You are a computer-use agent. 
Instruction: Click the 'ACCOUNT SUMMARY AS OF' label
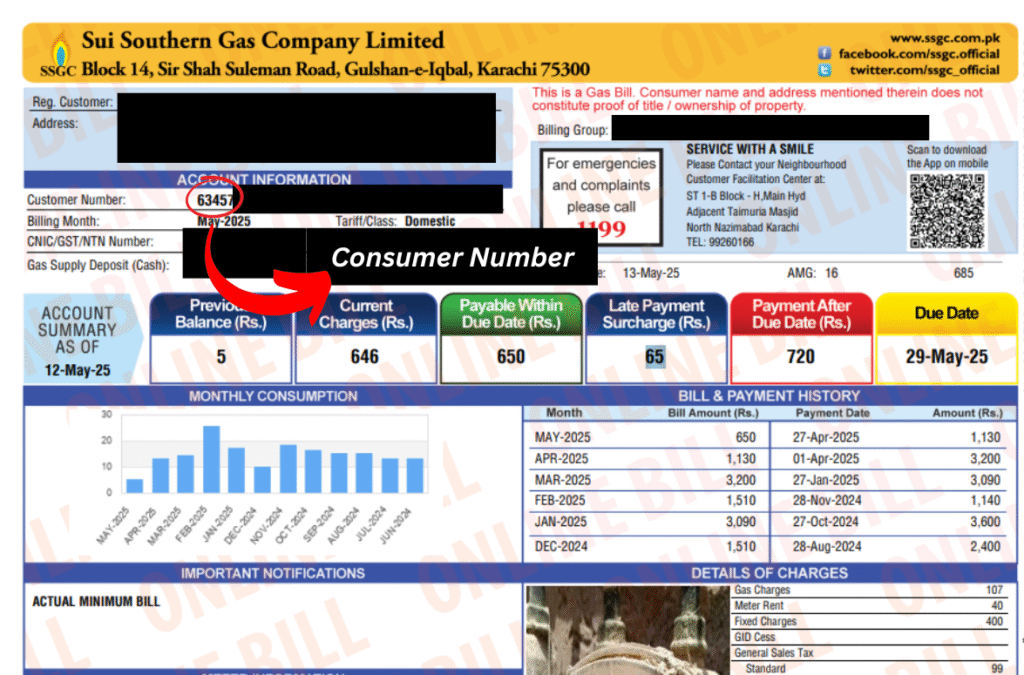pyautogui.click(x=77, y=330)
